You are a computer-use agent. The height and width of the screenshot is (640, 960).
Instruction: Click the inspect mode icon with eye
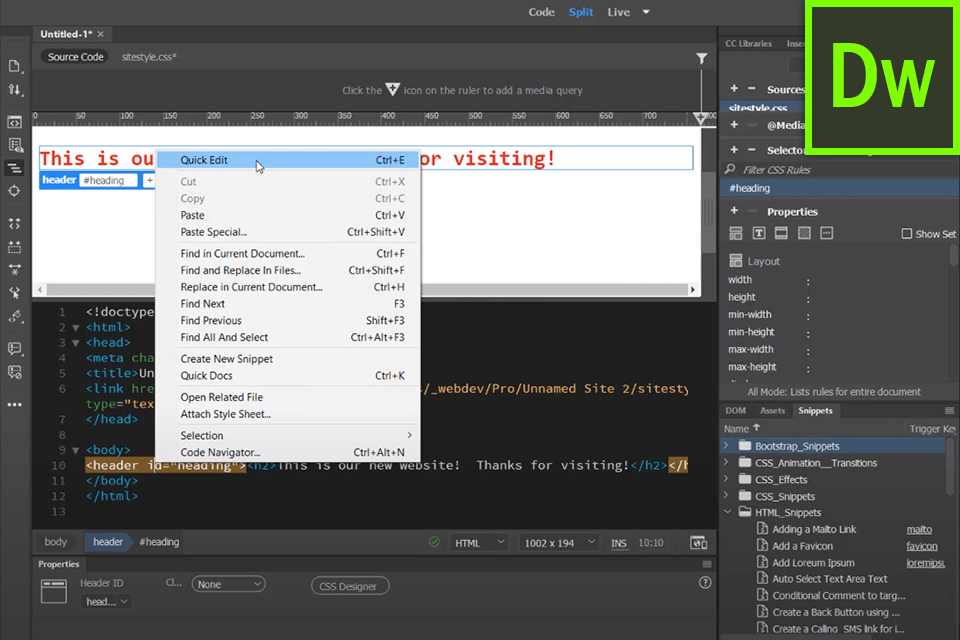15,145
